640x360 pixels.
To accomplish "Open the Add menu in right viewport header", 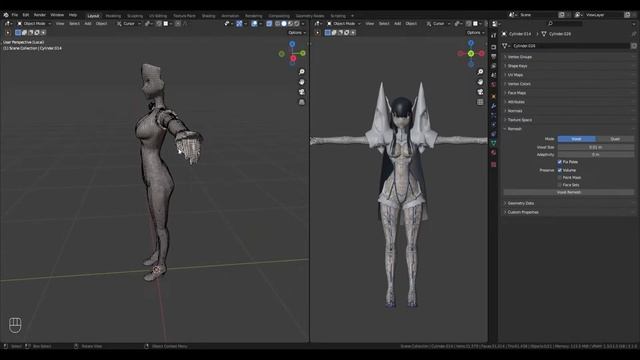I will 398,24.
